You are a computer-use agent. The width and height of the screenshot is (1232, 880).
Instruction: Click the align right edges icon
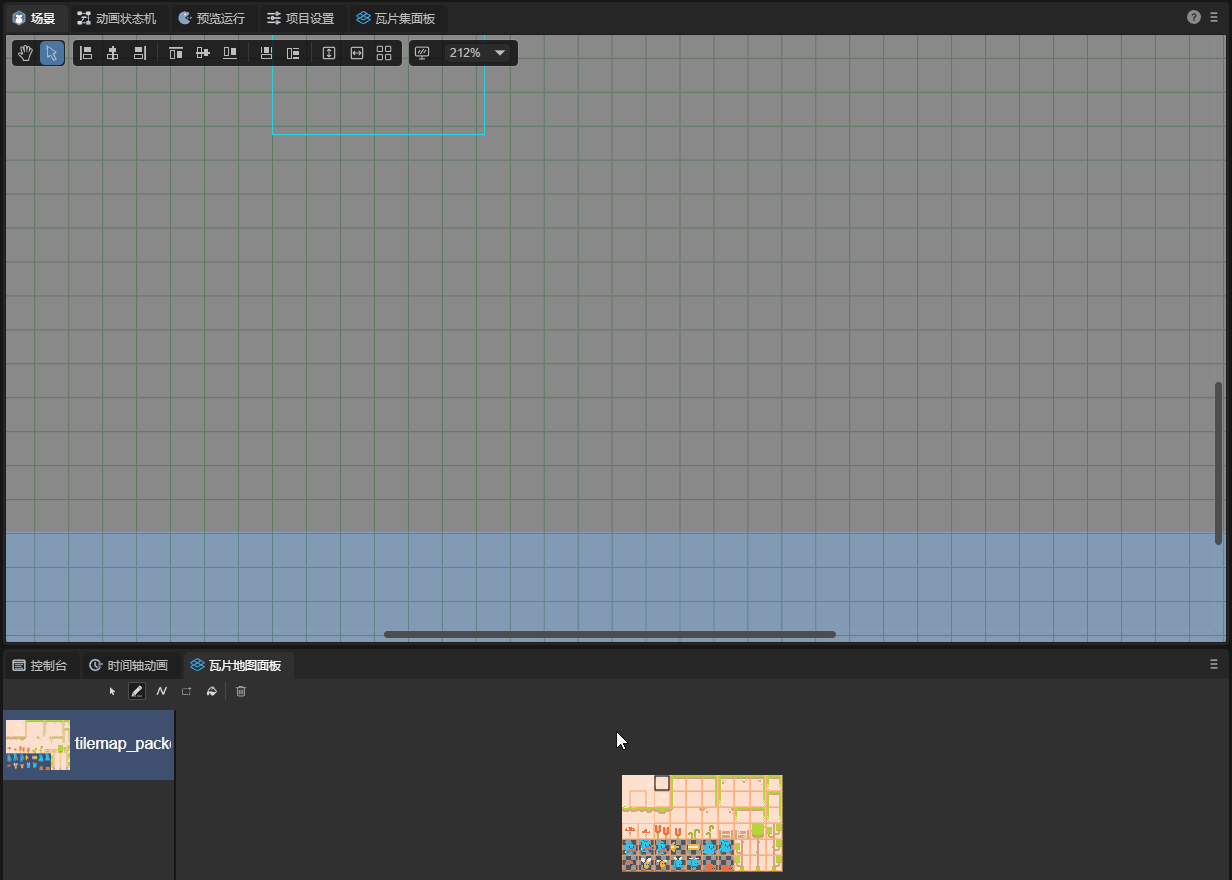click(x=140, y=53)
